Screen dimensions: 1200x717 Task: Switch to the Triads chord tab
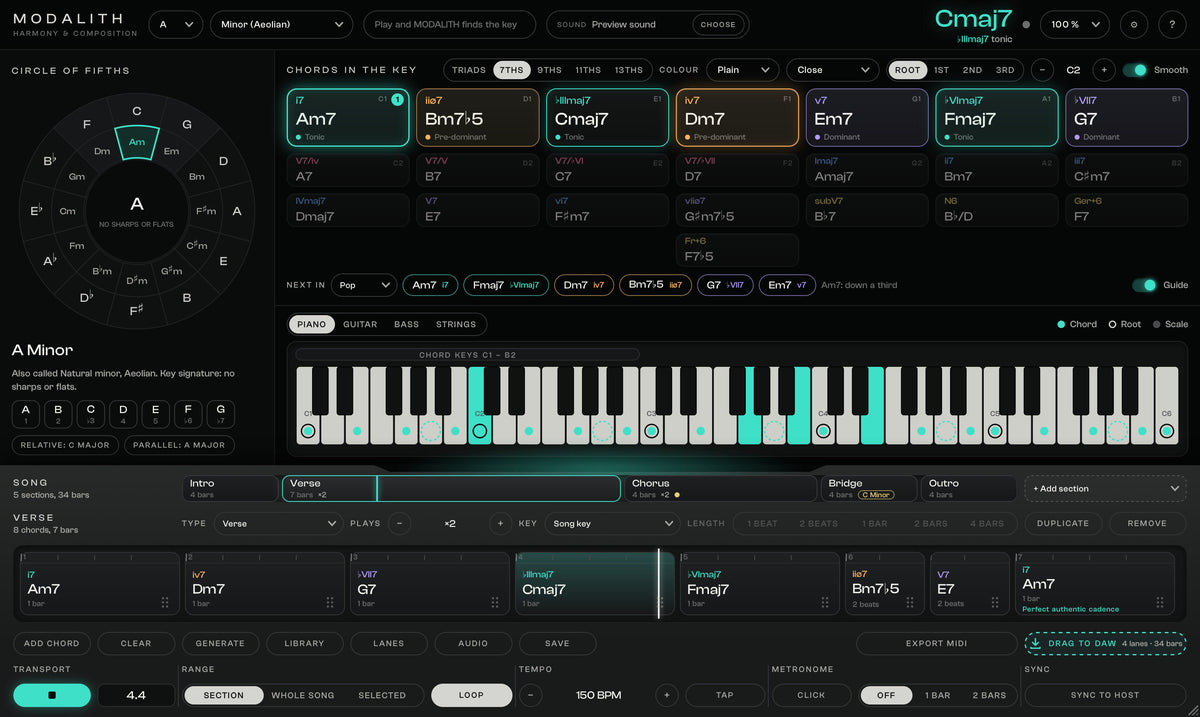(x=469, y=70)
